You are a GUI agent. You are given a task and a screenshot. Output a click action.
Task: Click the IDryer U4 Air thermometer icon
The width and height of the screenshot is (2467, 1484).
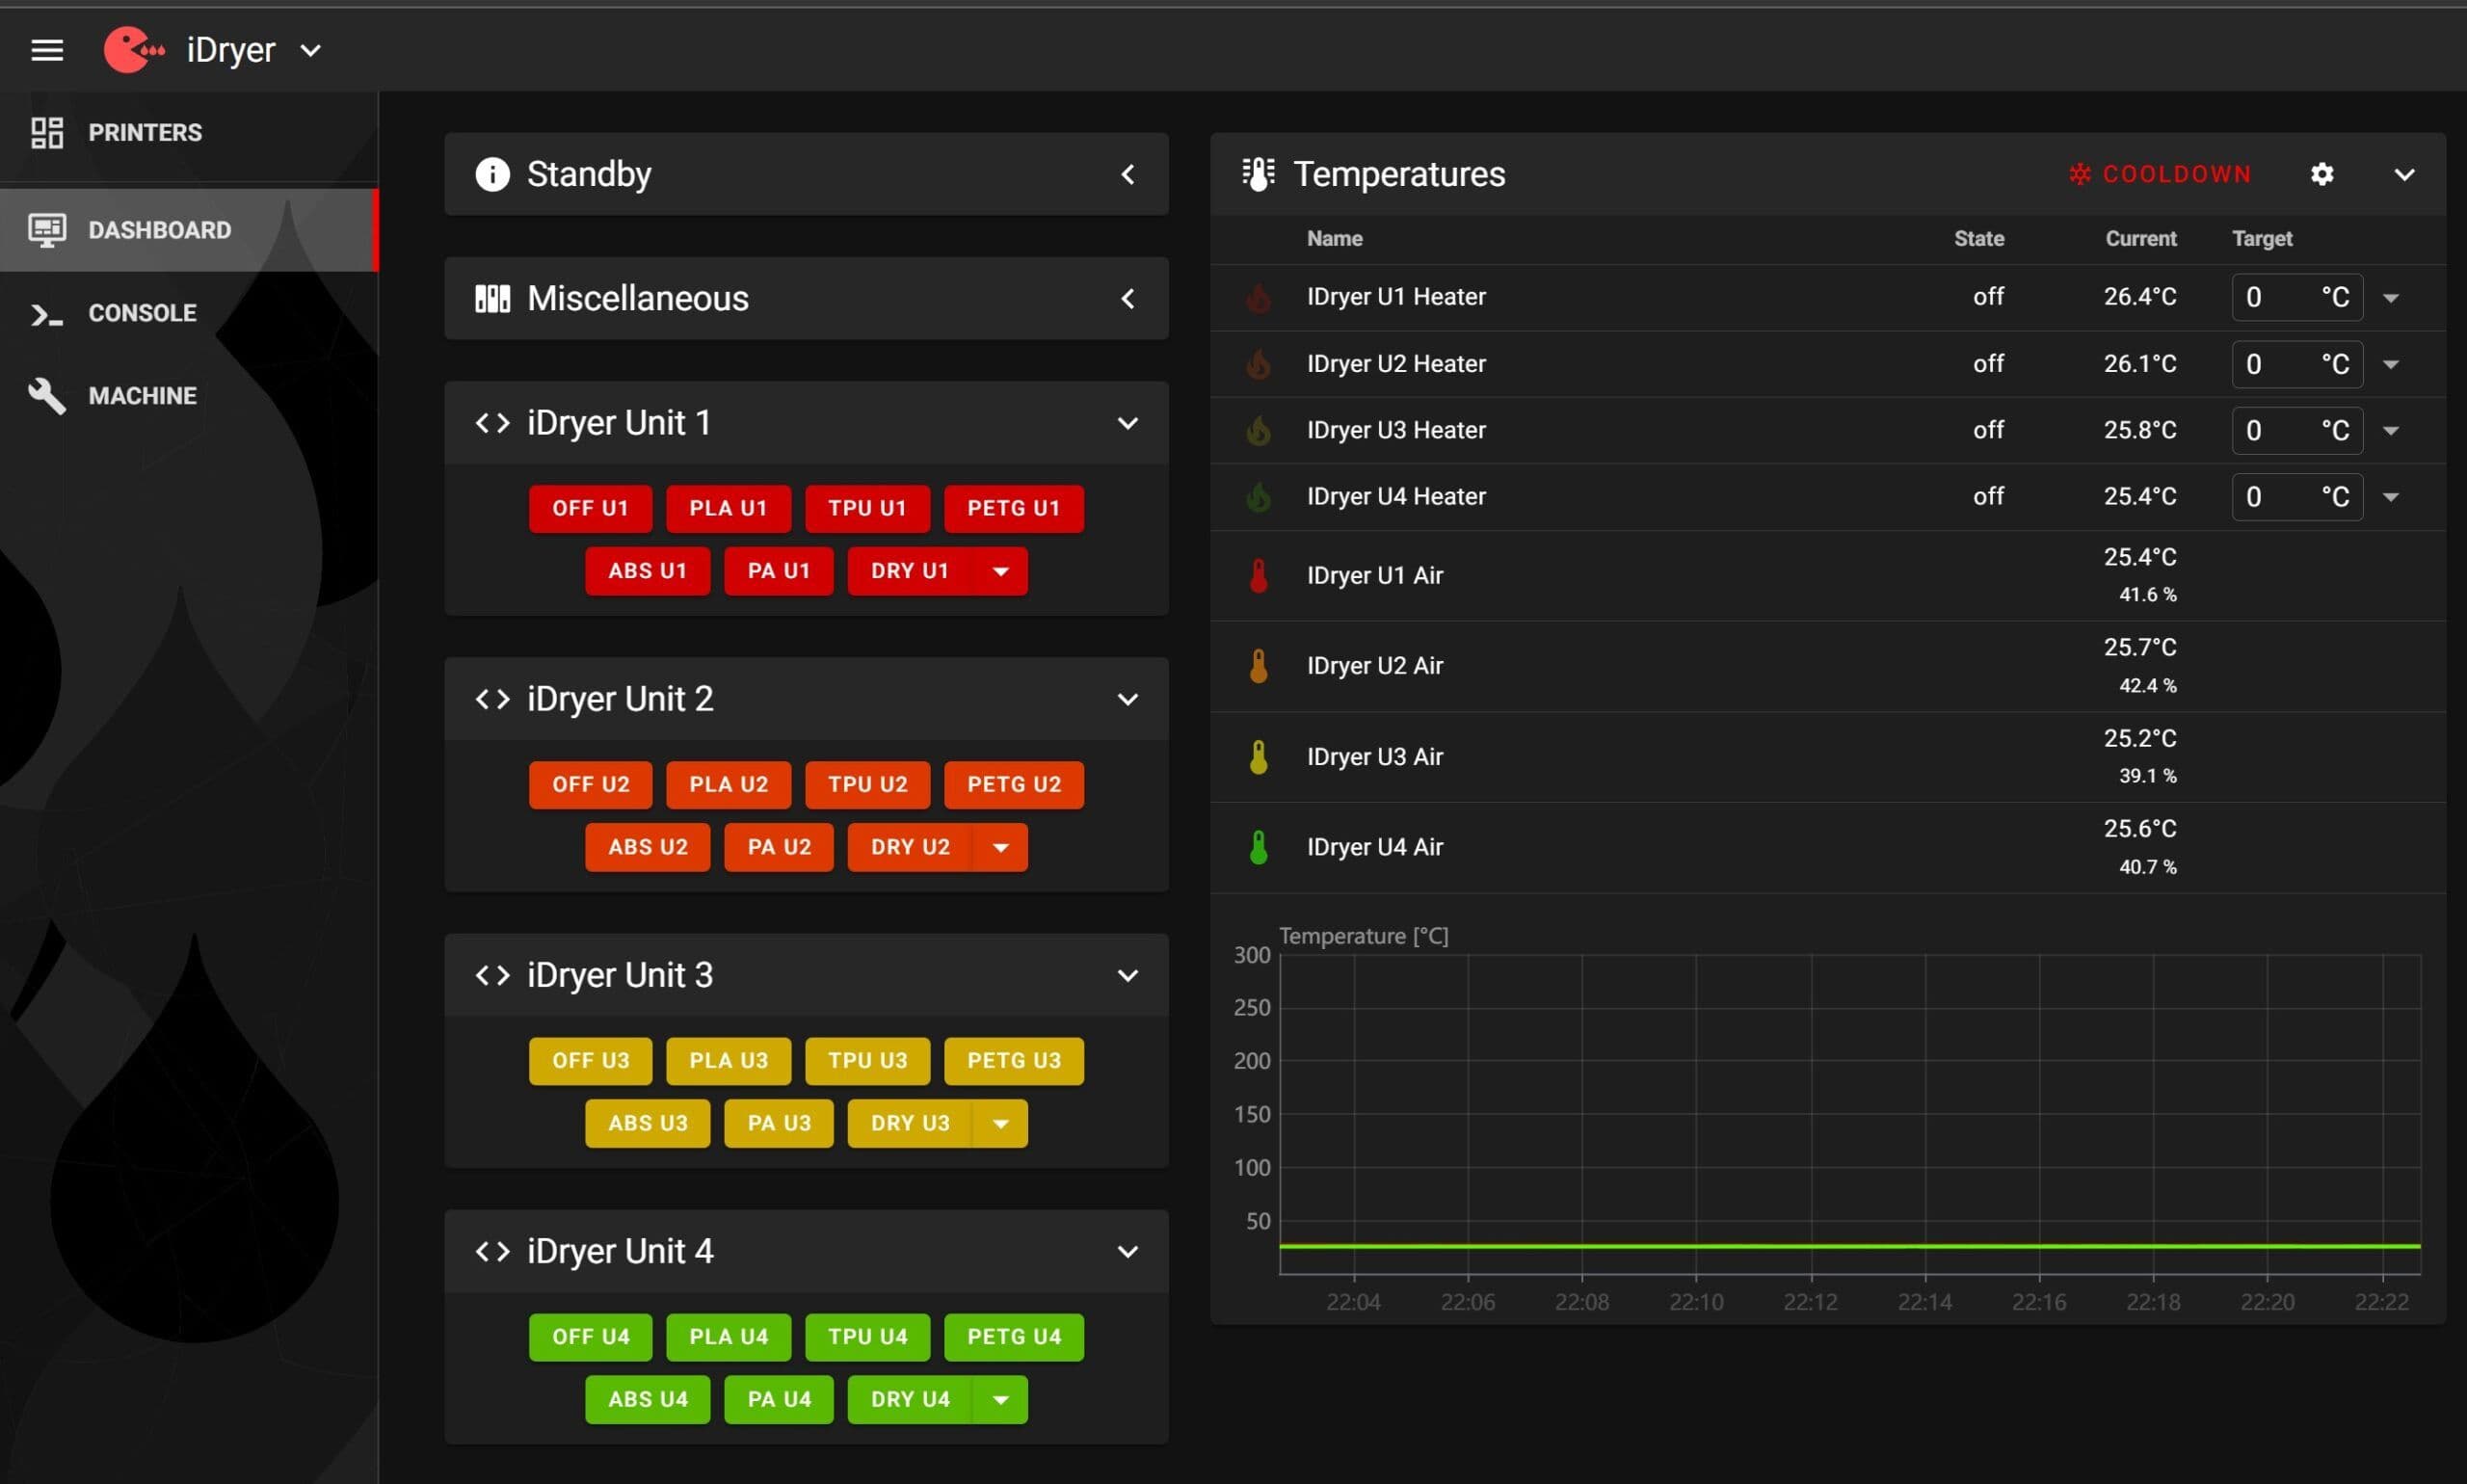1259,847
